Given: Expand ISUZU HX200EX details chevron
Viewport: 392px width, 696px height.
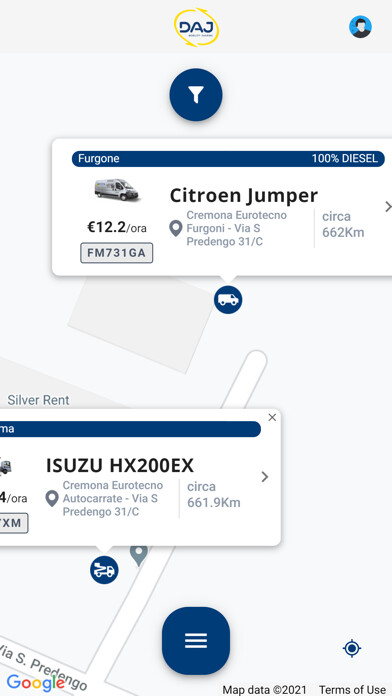Looking at the screenshot, I should pos(265,477).
